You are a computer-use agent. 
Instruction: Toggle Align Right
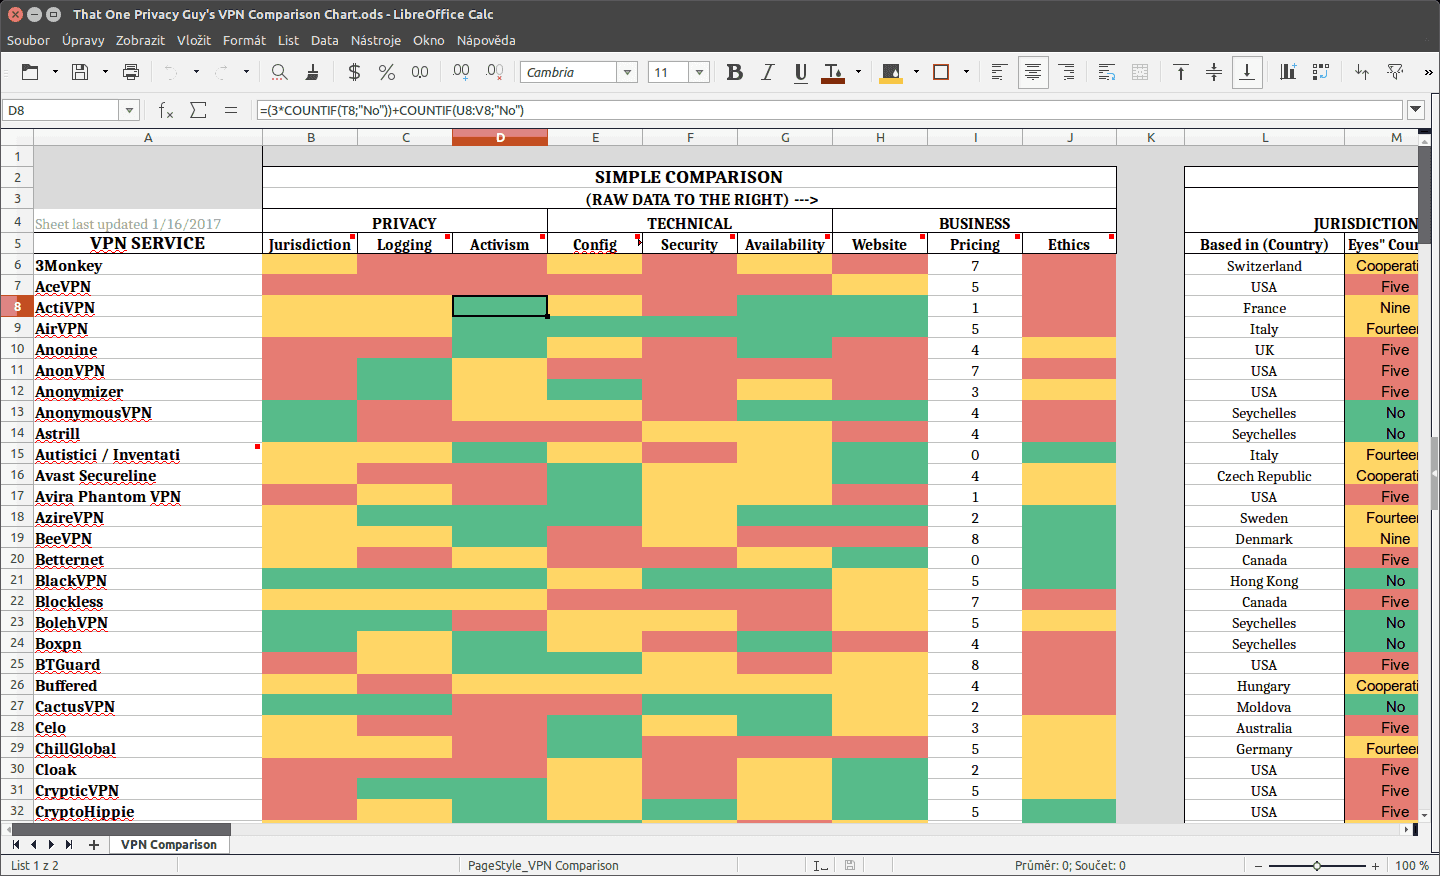pos(1066,72)
